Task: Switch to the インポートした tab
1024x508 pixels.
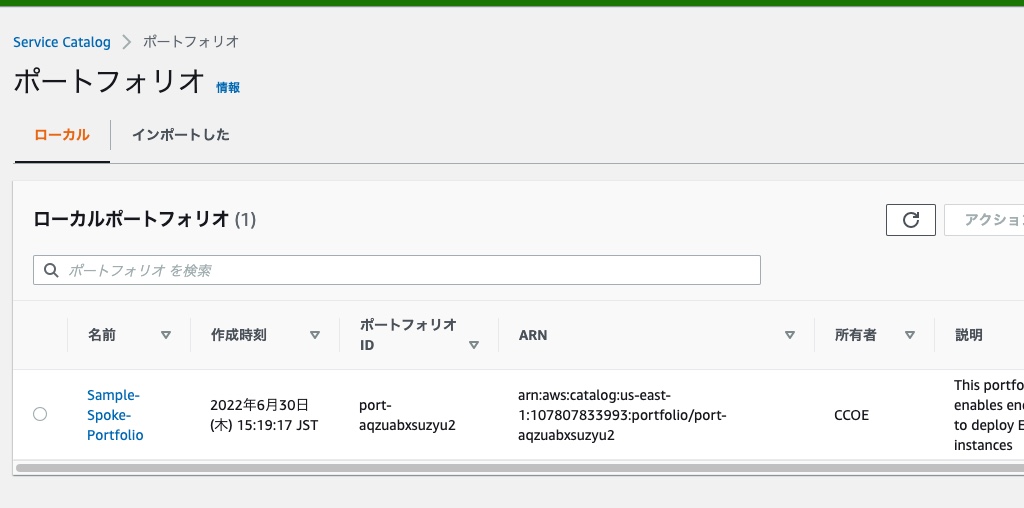Action: coord(181,135)
